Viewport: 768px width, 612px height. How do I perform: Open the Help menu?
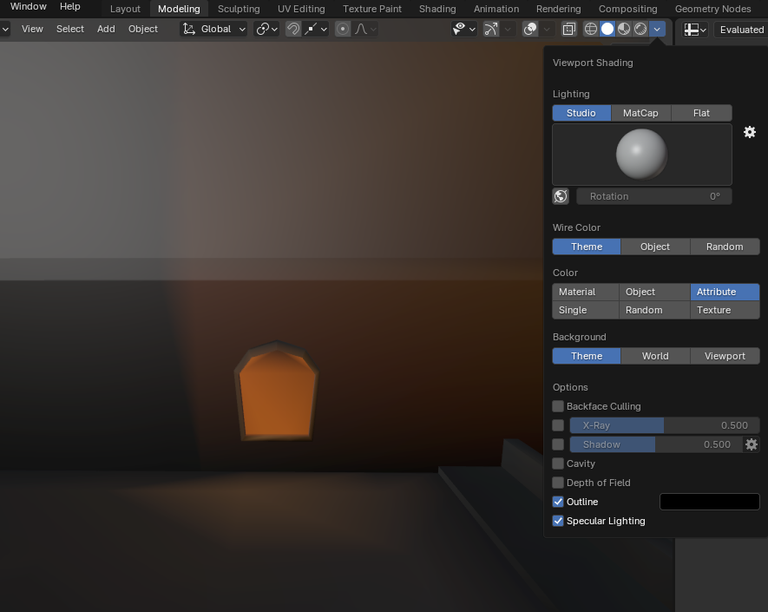(x=70, y=7)
